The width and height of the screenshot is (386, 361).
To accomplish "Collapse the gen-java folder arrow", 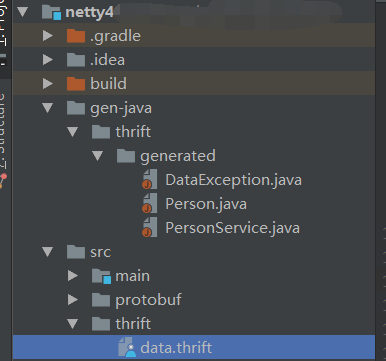I will click(x=48, y=108).
